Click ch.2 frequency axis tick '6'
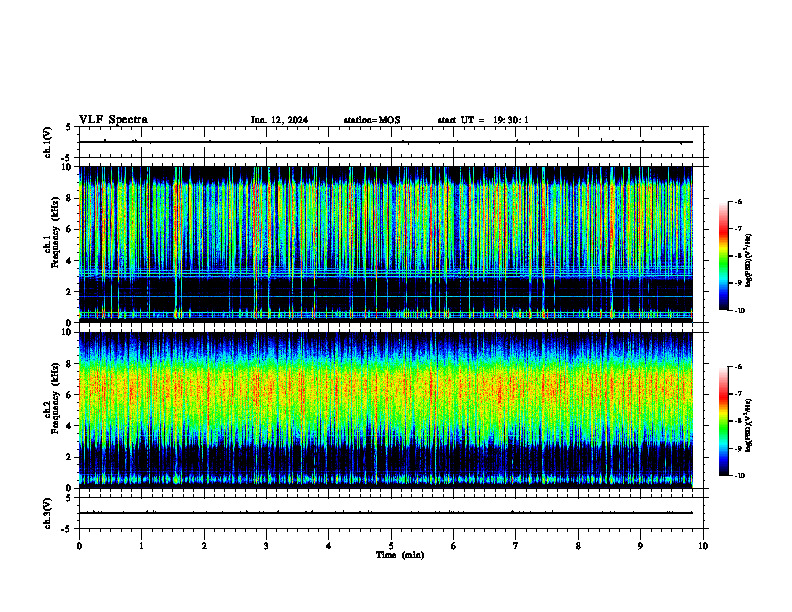 69,395
